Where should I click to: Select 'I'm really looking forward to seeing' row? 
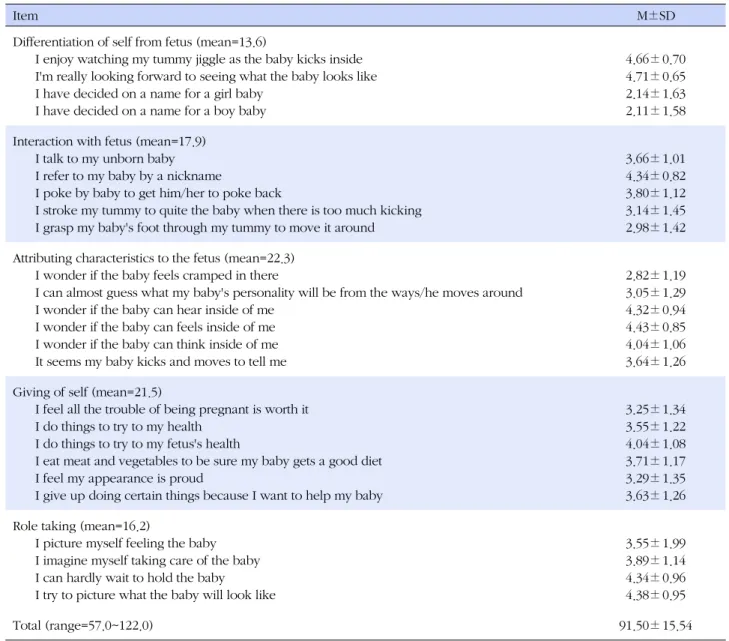pos(206,76)
